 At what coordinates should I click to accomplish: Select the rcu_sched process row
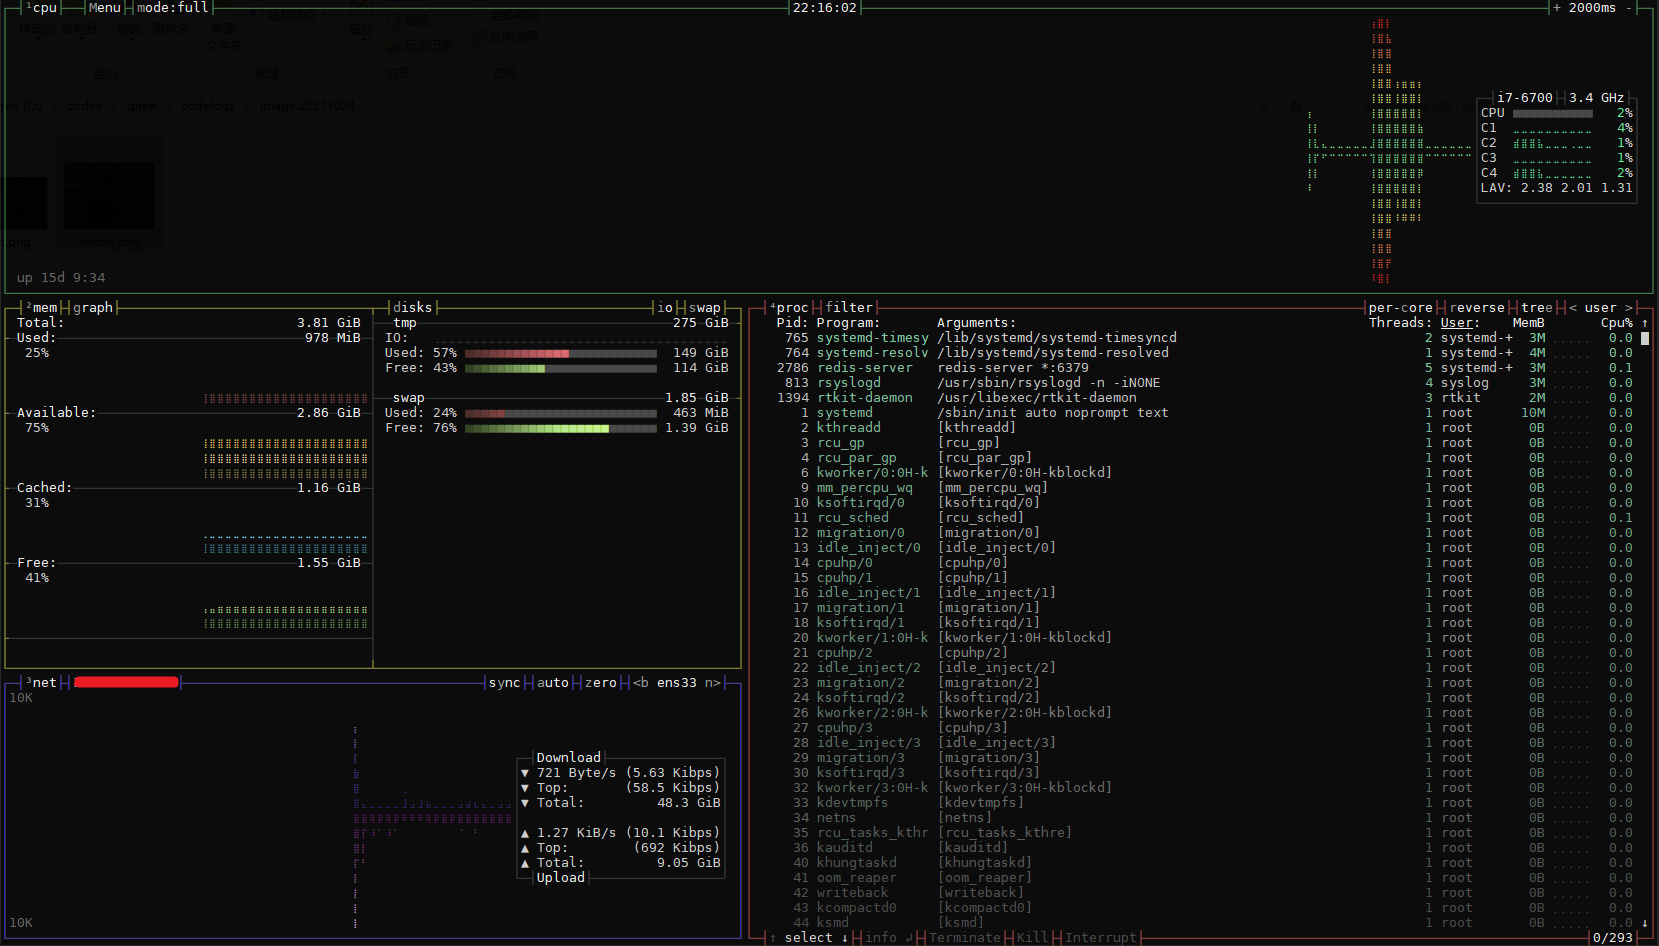[1204, 518]
